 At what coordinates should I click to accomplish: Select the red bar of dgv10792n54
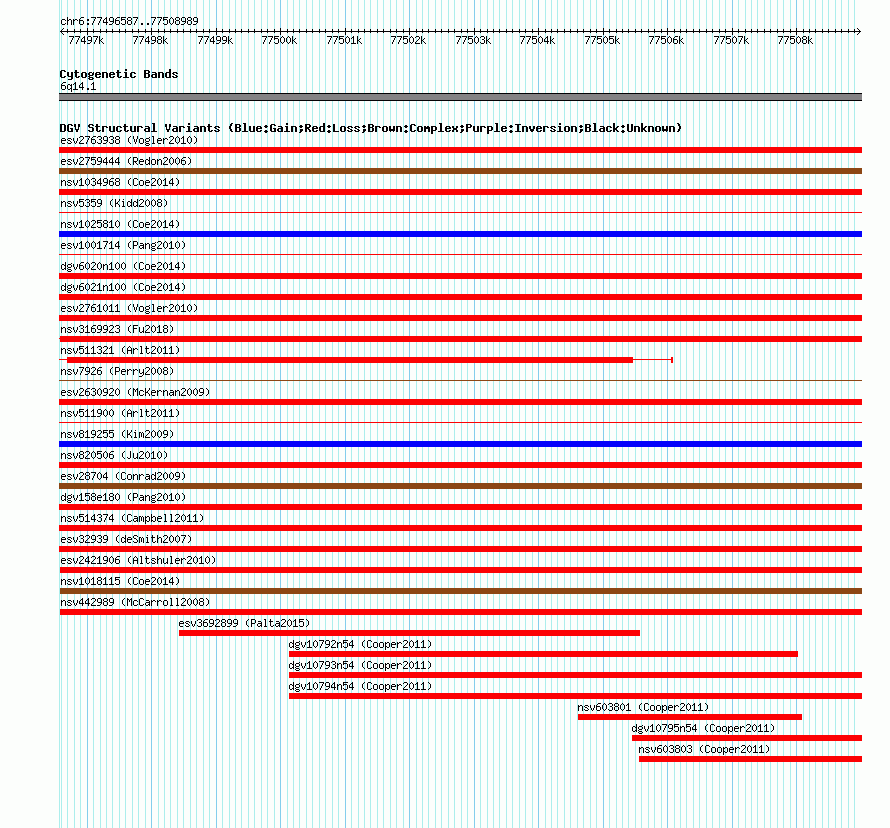click(x=543, y=654)
